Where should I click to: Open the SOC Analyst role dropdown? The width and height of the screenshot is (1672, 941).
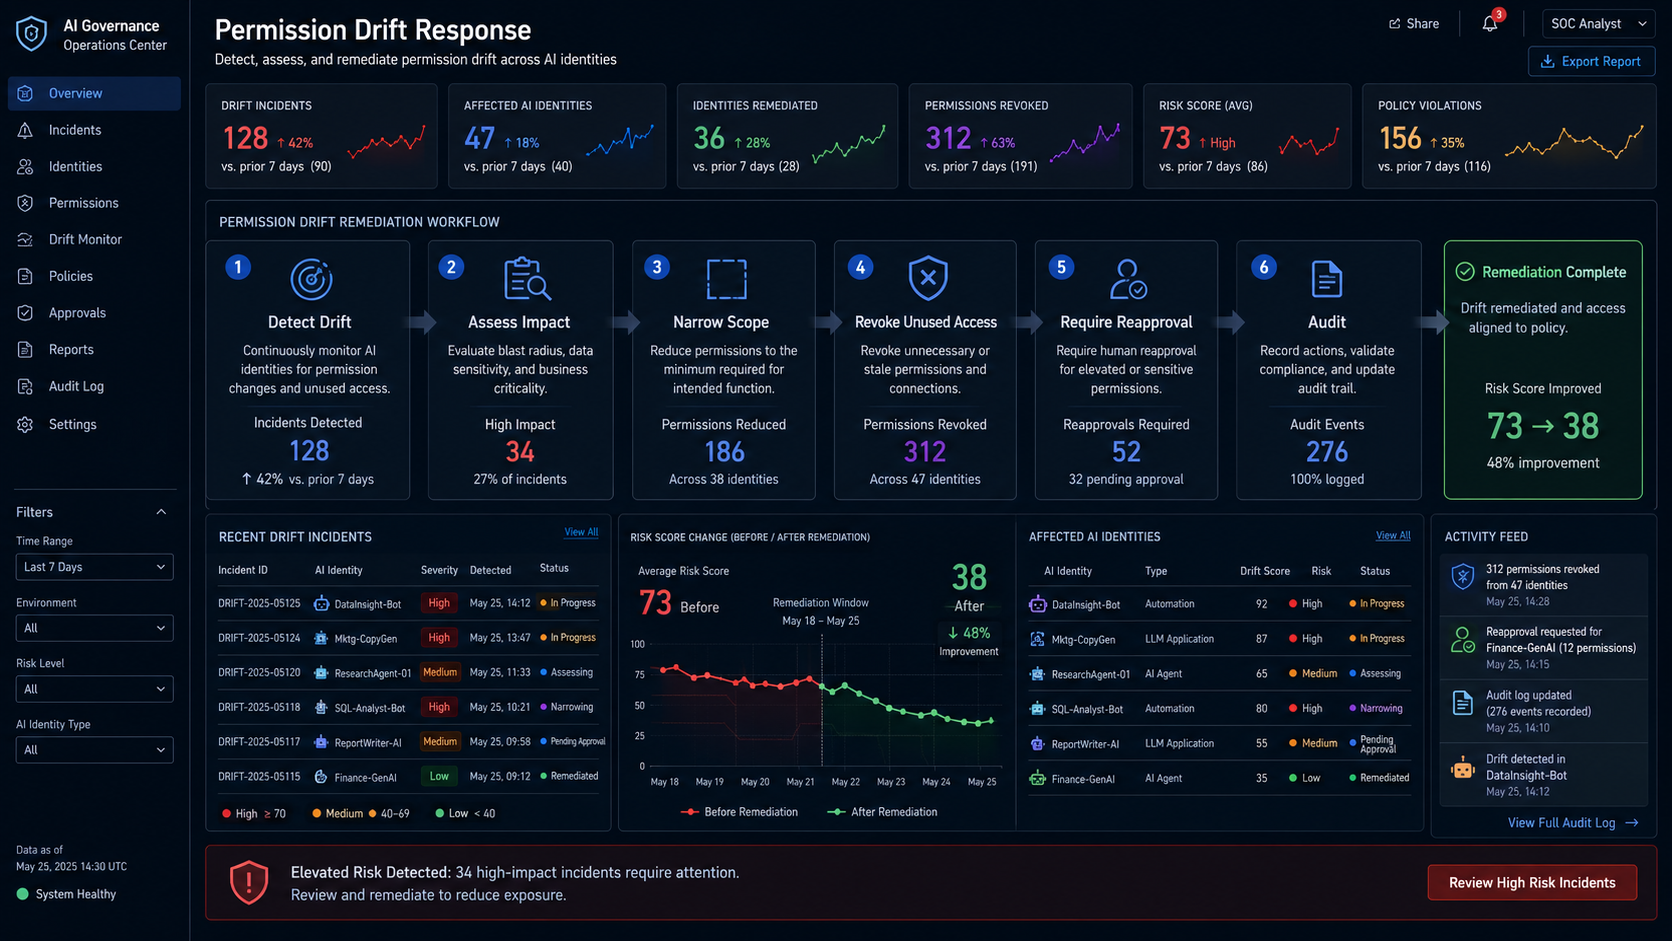click(x=1598, y=24)
